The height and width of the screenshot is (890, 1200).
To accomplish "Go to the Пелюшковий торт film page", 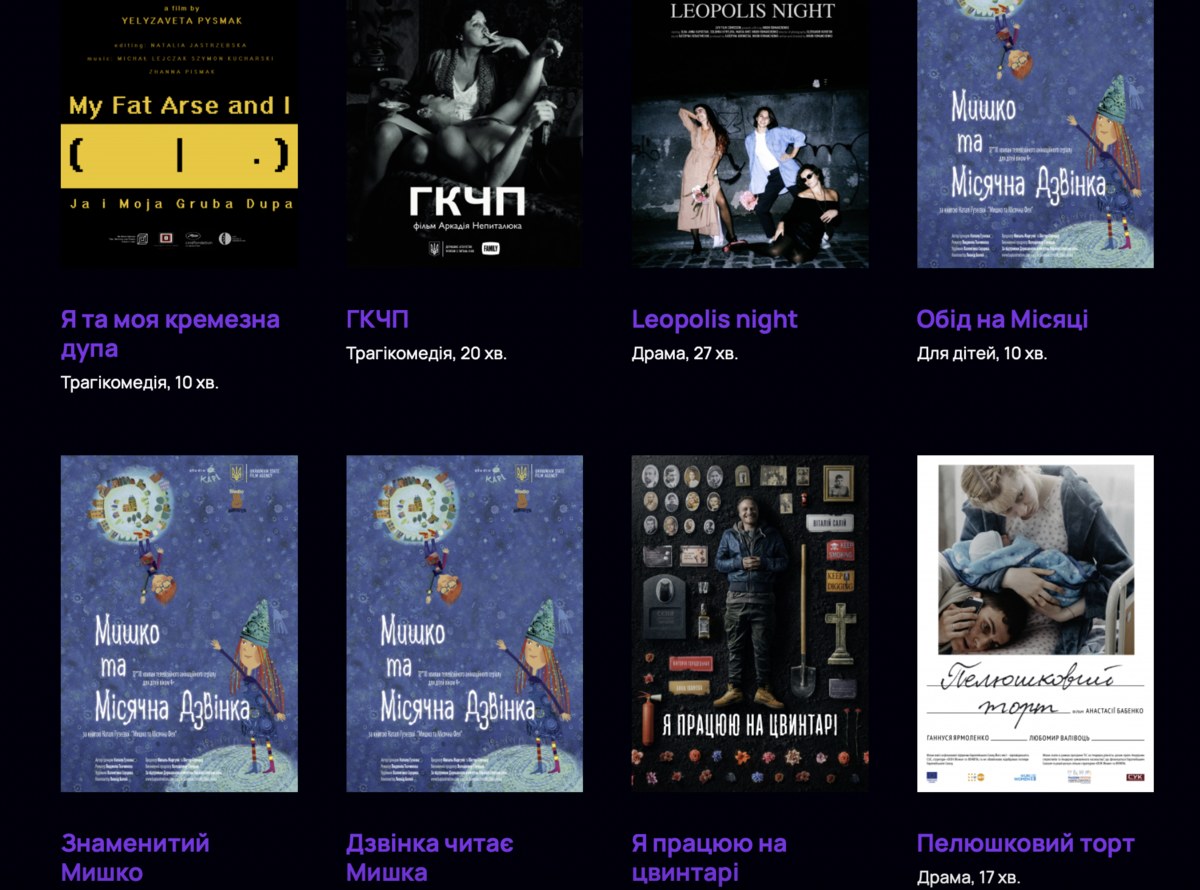I will click(1026, 844).
